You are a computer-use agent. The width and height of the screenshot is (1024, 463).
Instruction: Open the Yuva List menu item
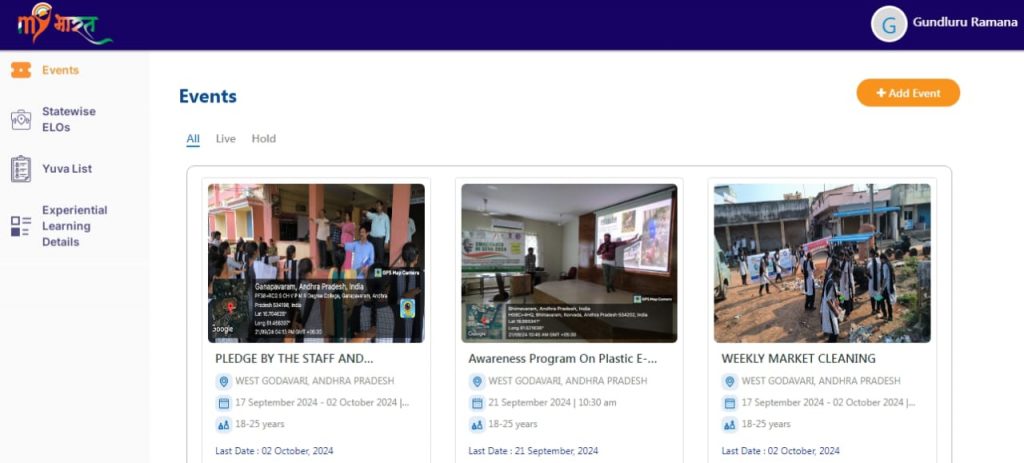(x=67, y=169)
